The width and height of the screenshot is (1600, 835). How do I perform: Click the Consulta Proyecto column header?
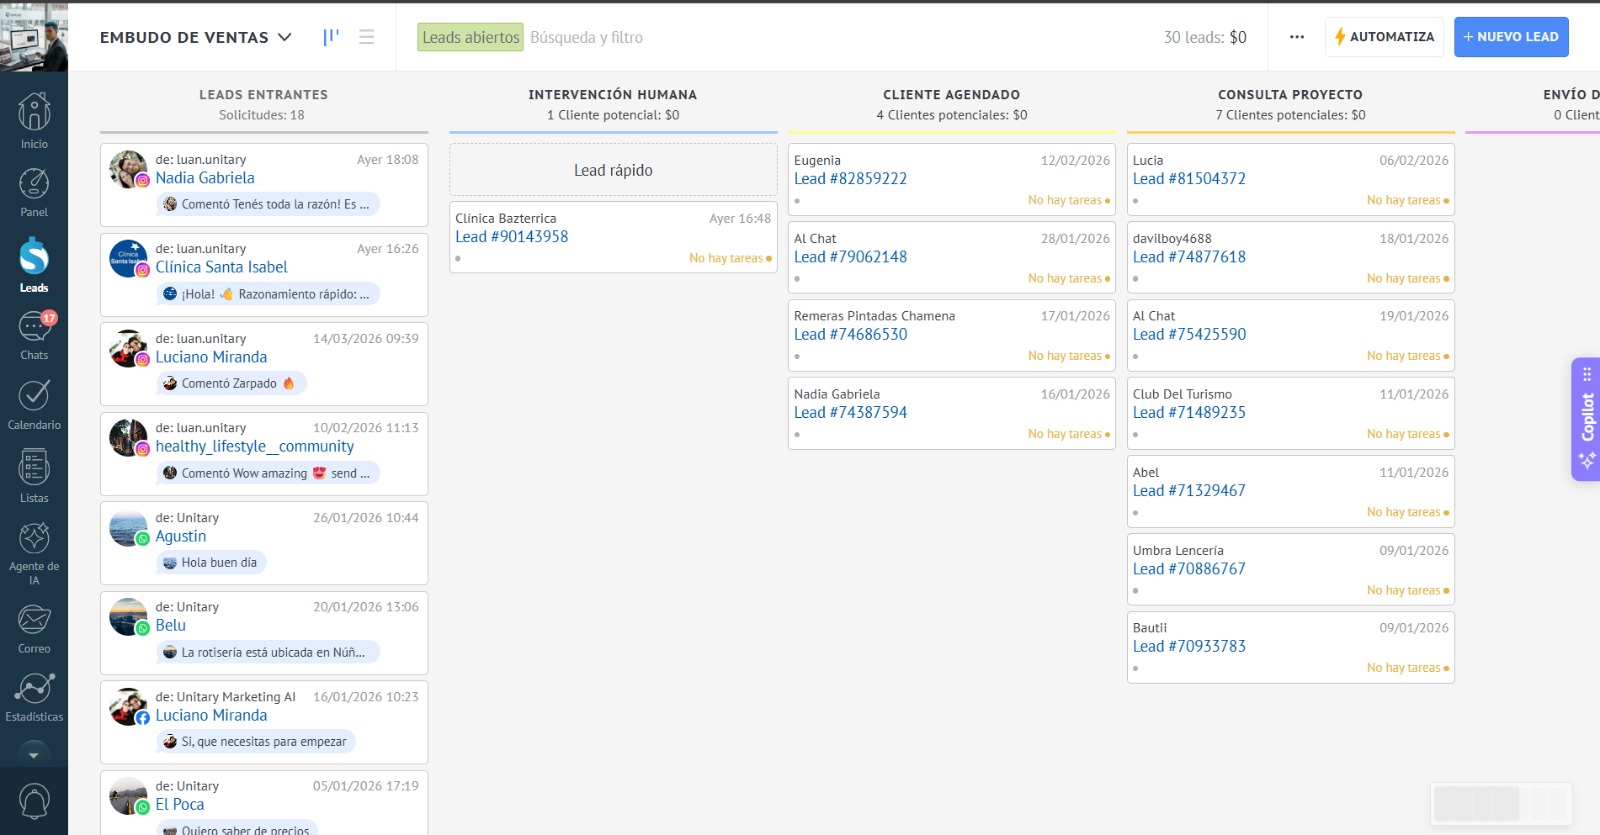[x=1290, y=95]
